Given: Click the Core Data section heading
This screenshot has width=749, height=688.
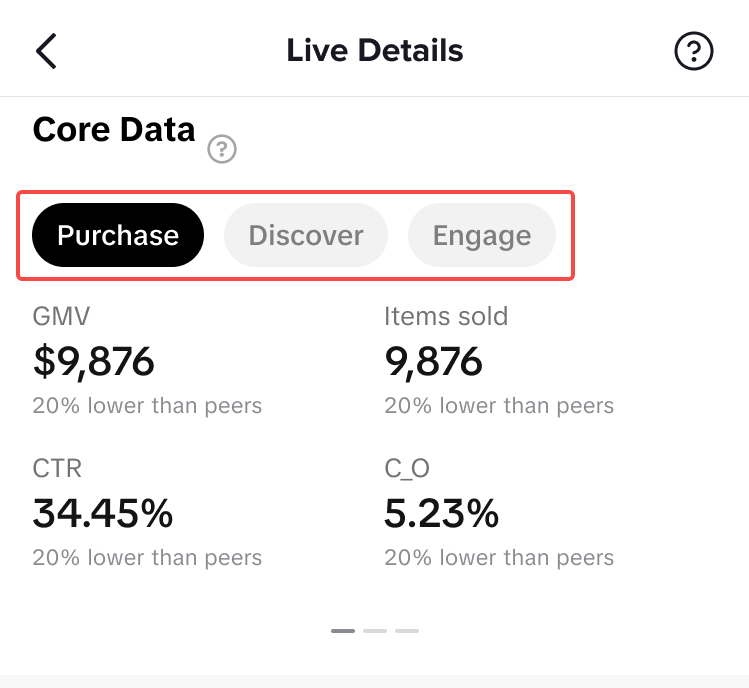Looking at the screenshot, I should (x=114, y=130).
